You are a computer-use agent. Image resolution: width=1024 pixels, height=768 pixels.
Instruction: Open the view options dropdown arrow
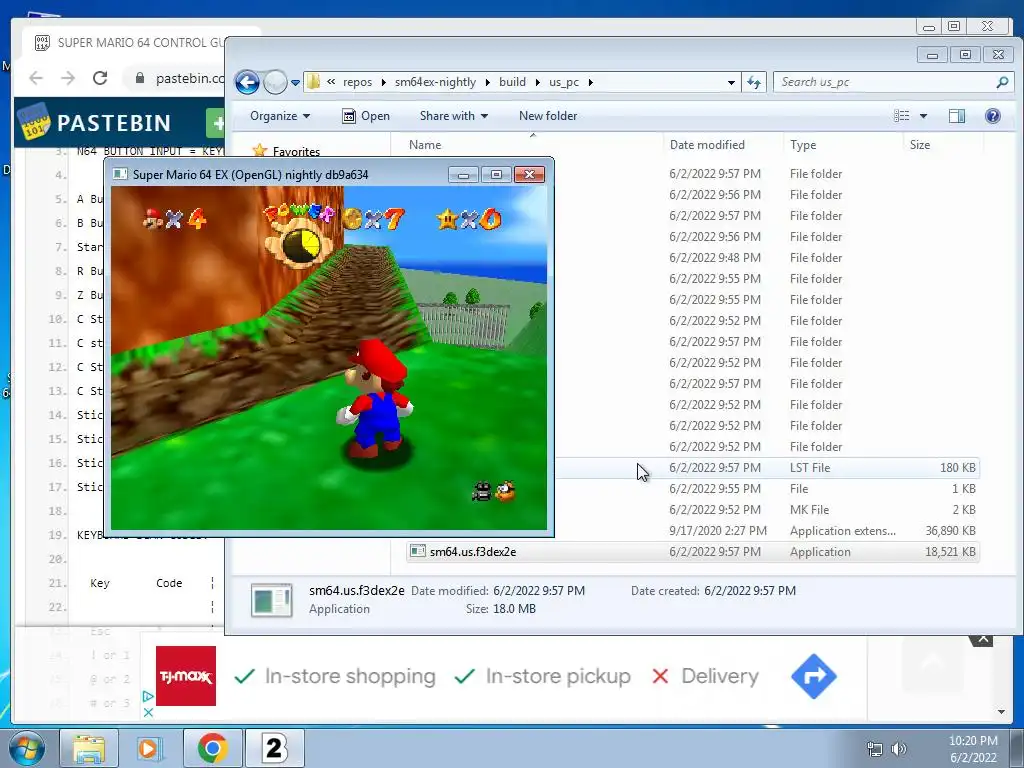point(923,116)
